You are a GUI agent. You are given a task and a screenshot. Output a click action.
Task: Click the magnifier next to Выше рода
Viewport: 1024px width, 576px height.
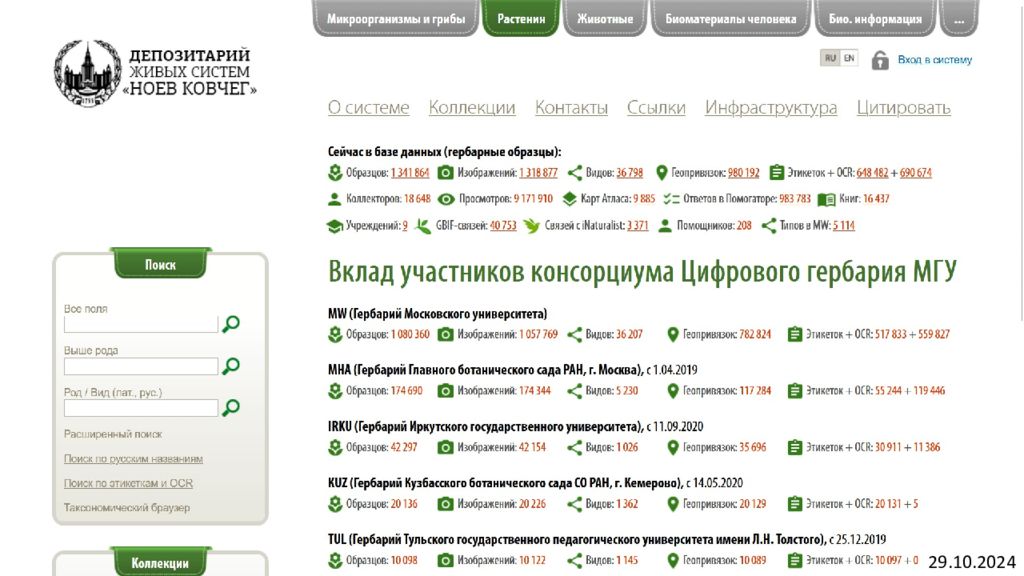click(231, 366)
